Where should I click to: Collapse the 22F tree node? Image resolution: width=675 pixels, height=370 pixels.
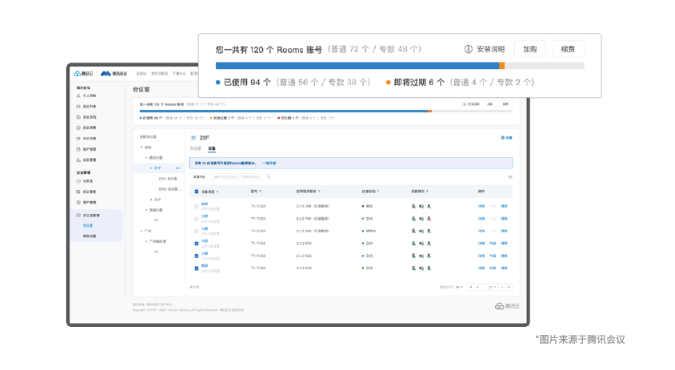[151, 168]
